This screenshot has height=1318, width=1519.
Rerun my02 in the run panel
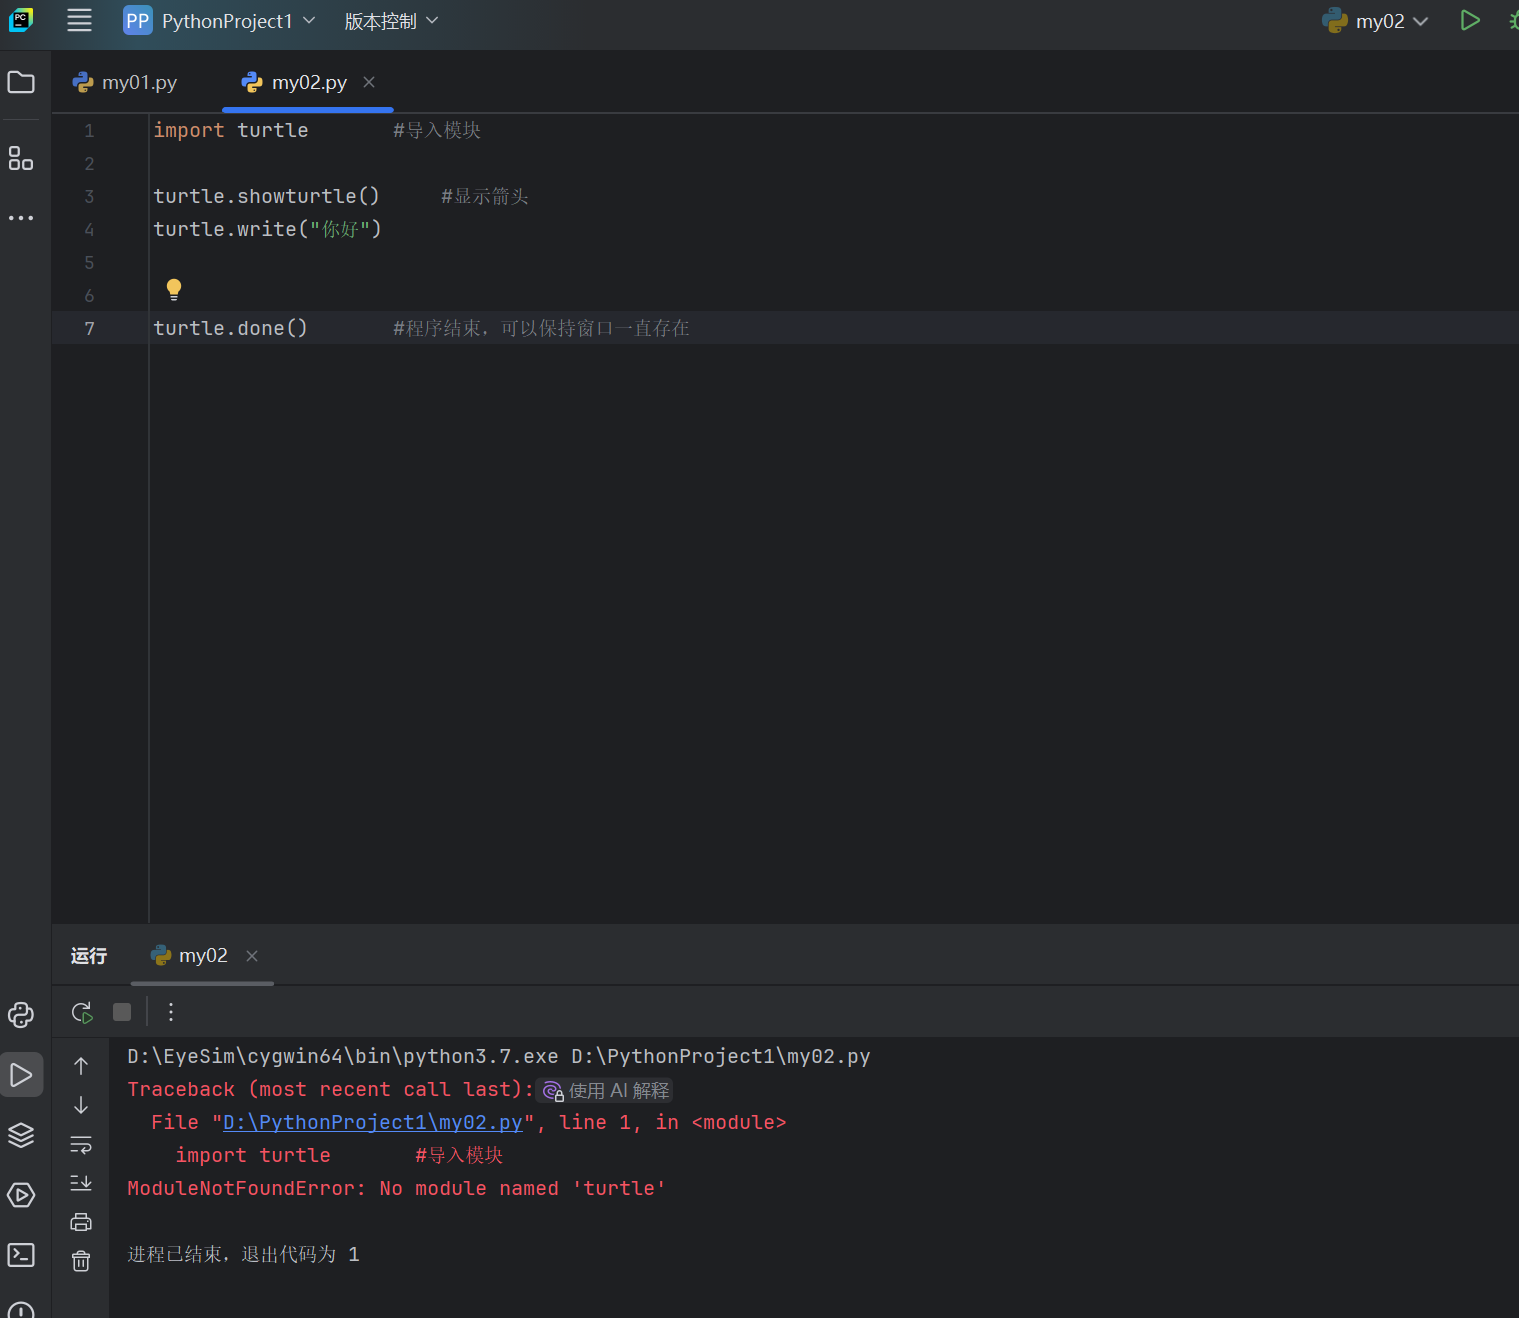pyautogui.click(x=82, y=1012)
